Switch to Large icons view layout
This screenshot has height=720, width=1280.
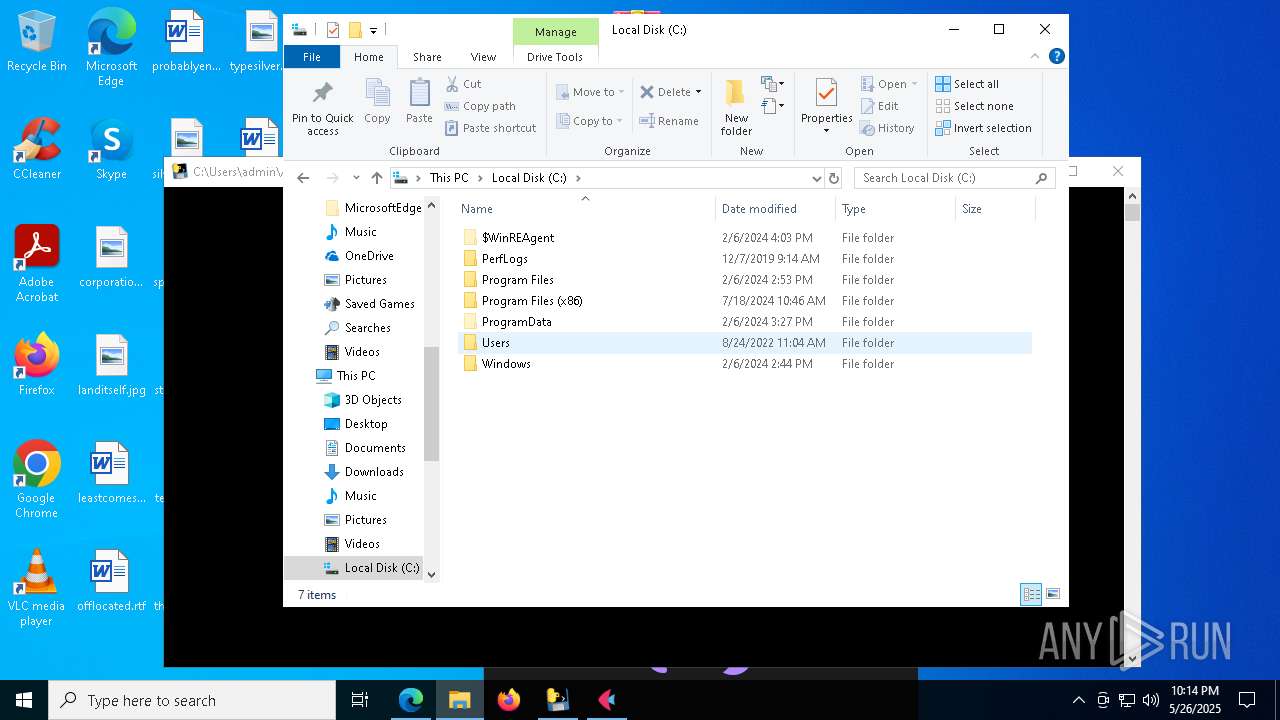pos(1052,594)
